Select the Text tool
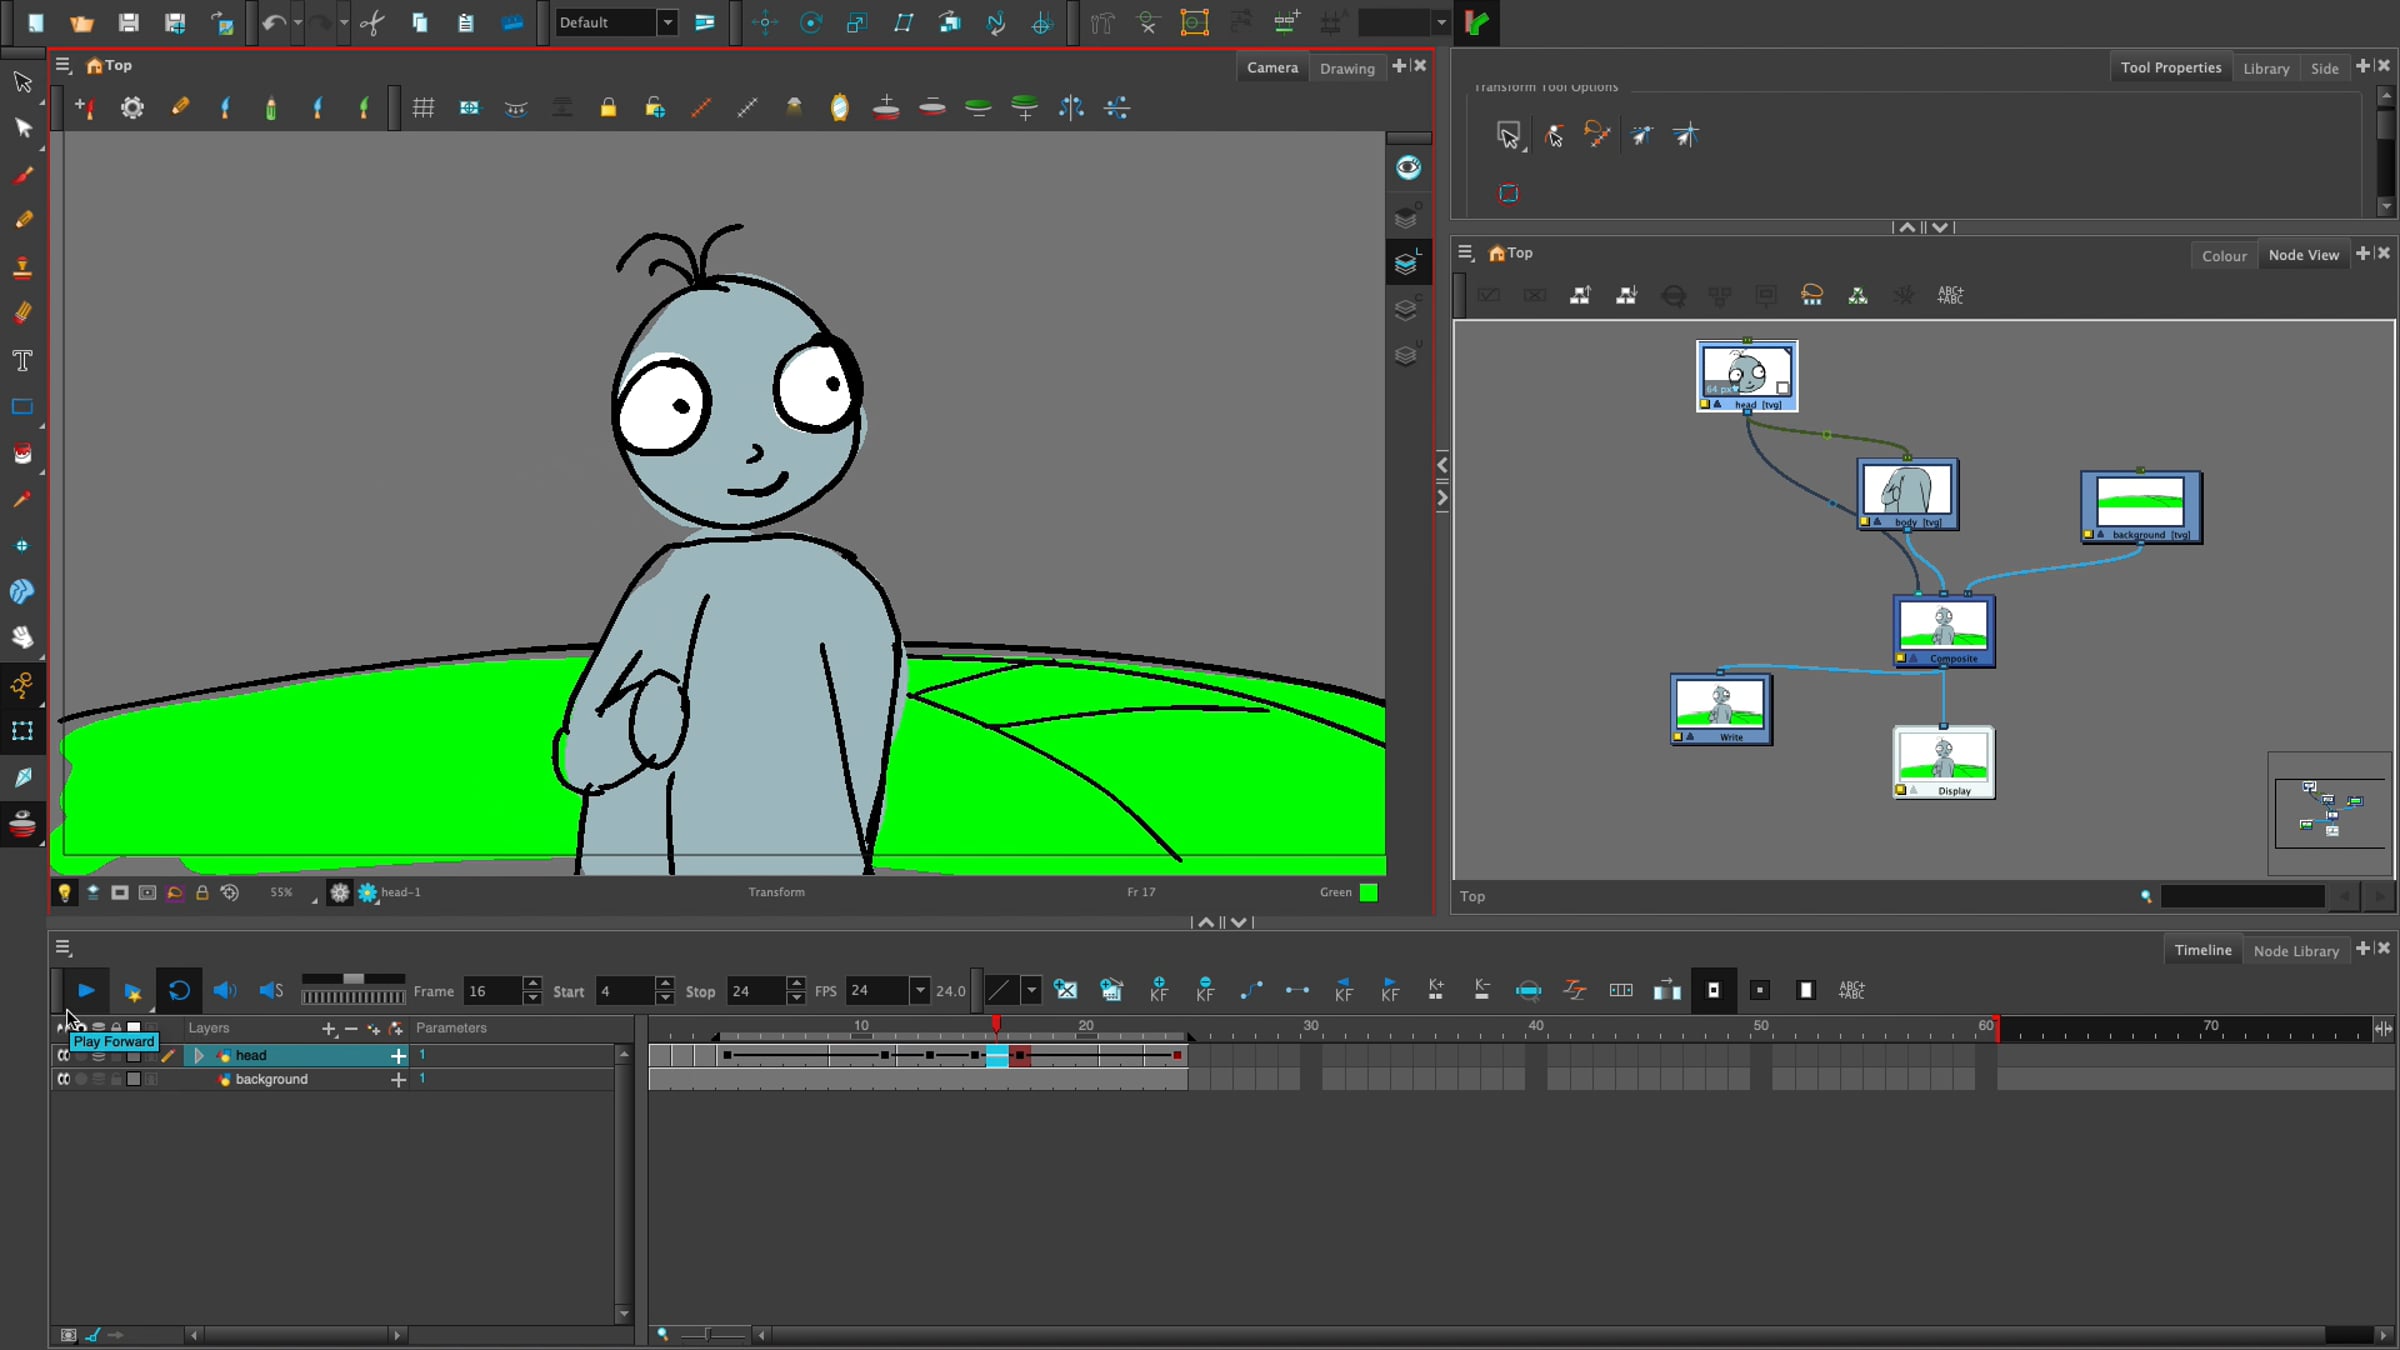 pyautogui.click(x=22, y=360)
